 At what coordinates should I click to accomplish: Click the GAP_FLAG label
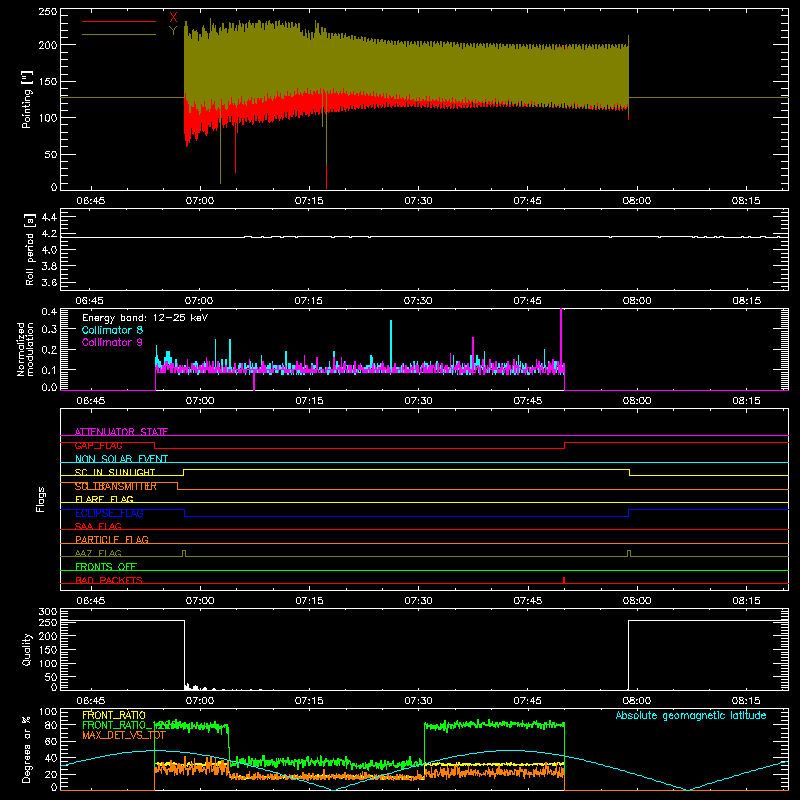click(x=98, y=445)
